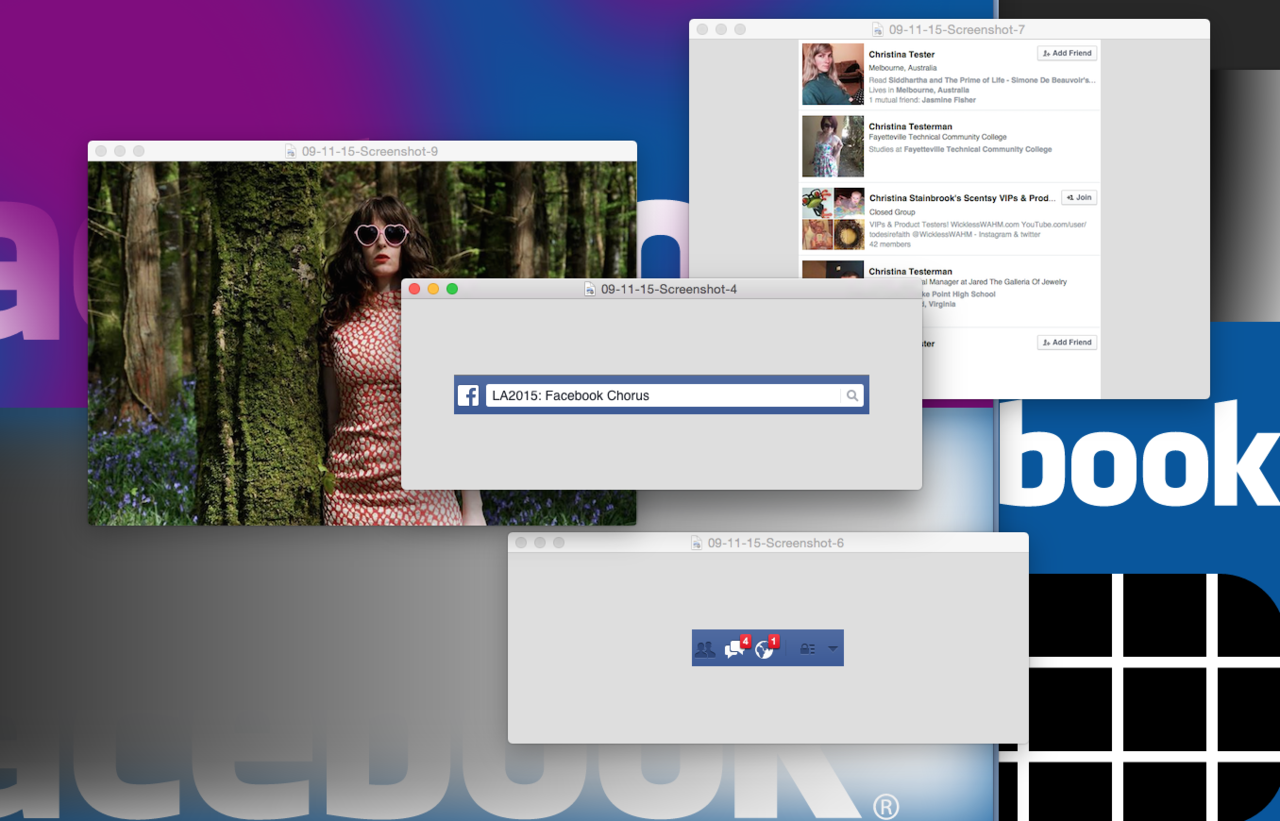Open Christina Tester's profile name link
The width and height of the screenshot is (1280, 821).
(x=902, y=55)
